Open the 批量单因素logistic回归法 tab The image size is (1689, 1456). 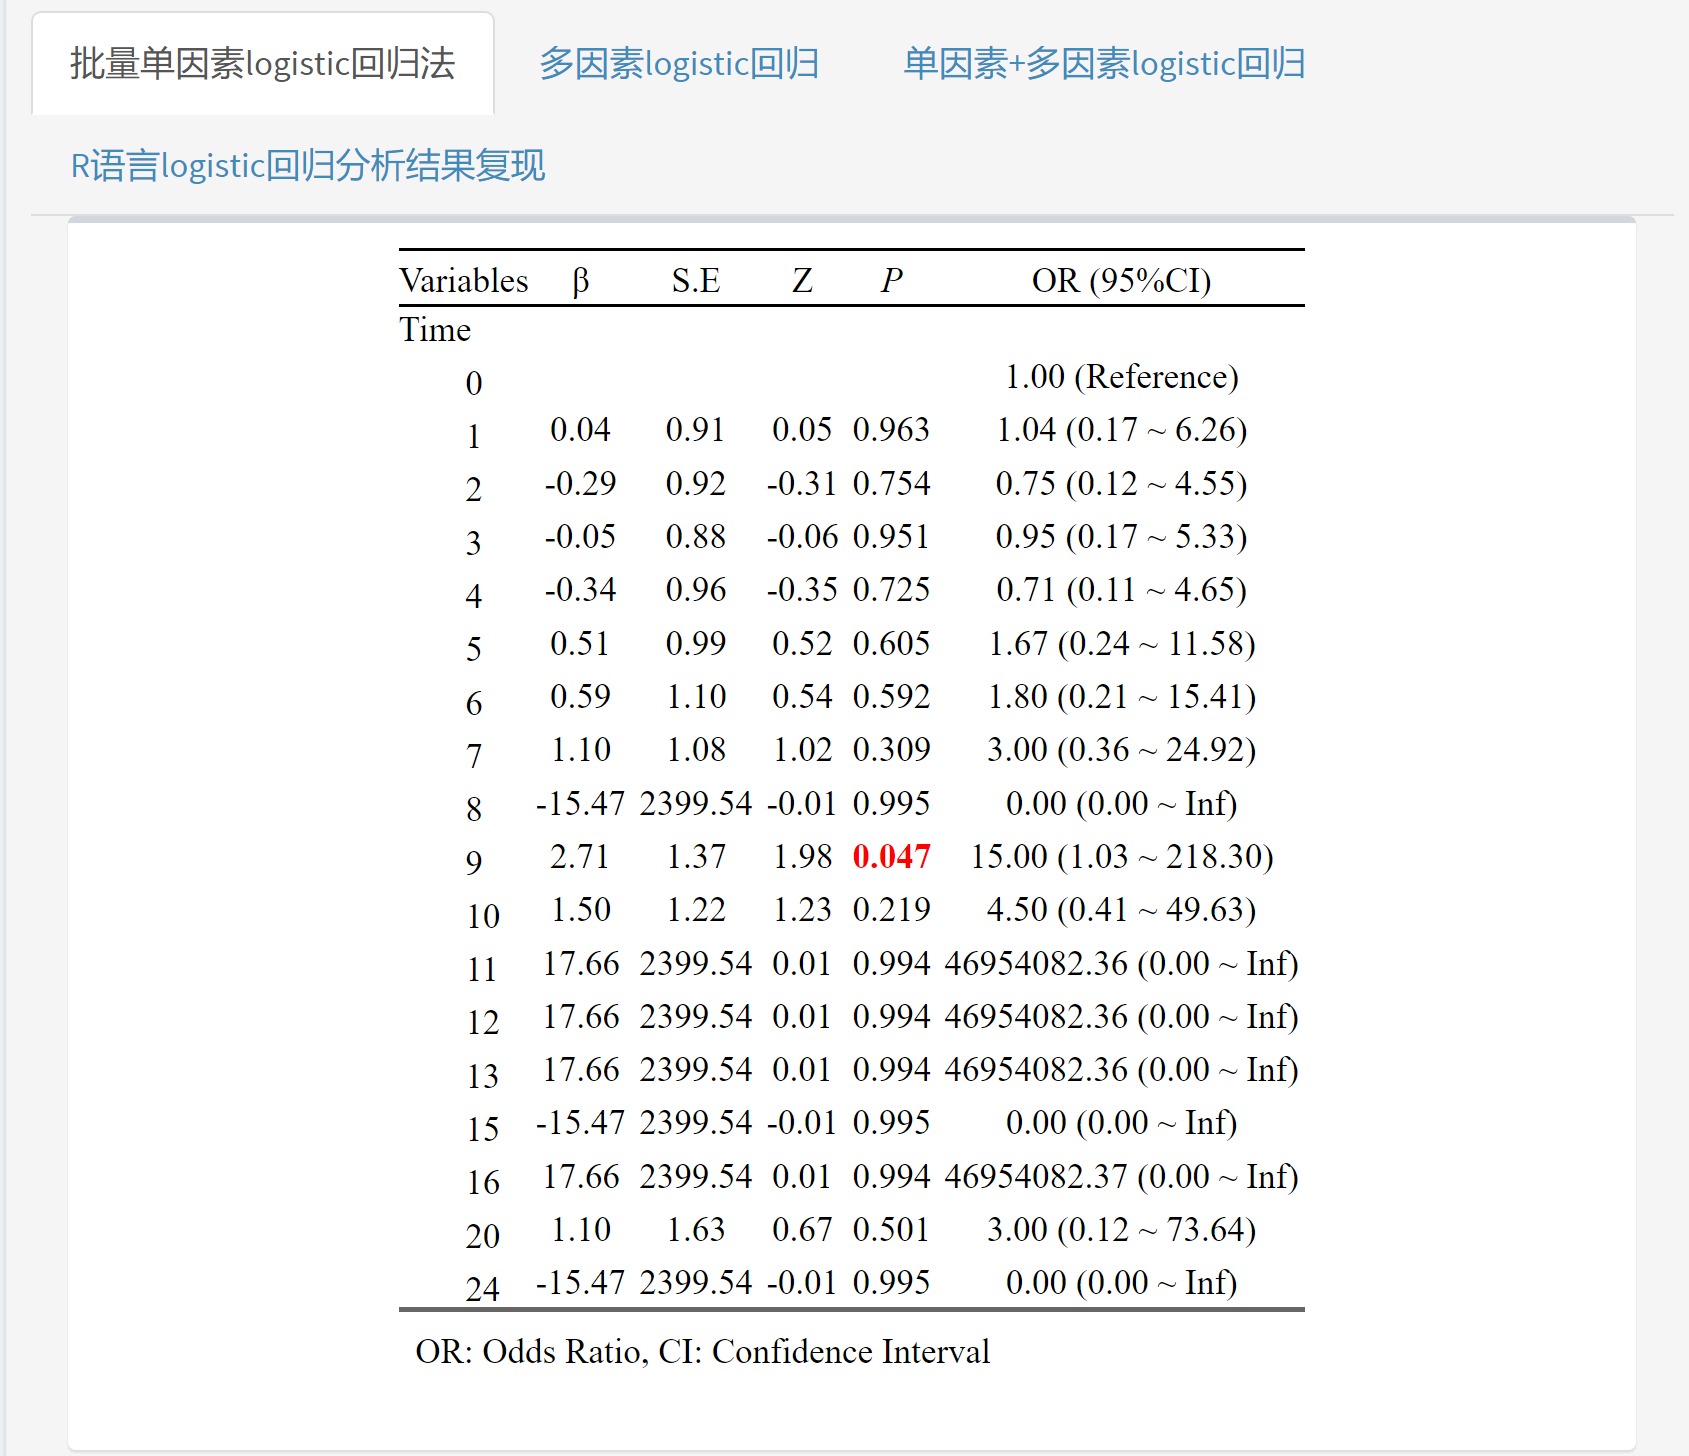click(x=262, y=64)
